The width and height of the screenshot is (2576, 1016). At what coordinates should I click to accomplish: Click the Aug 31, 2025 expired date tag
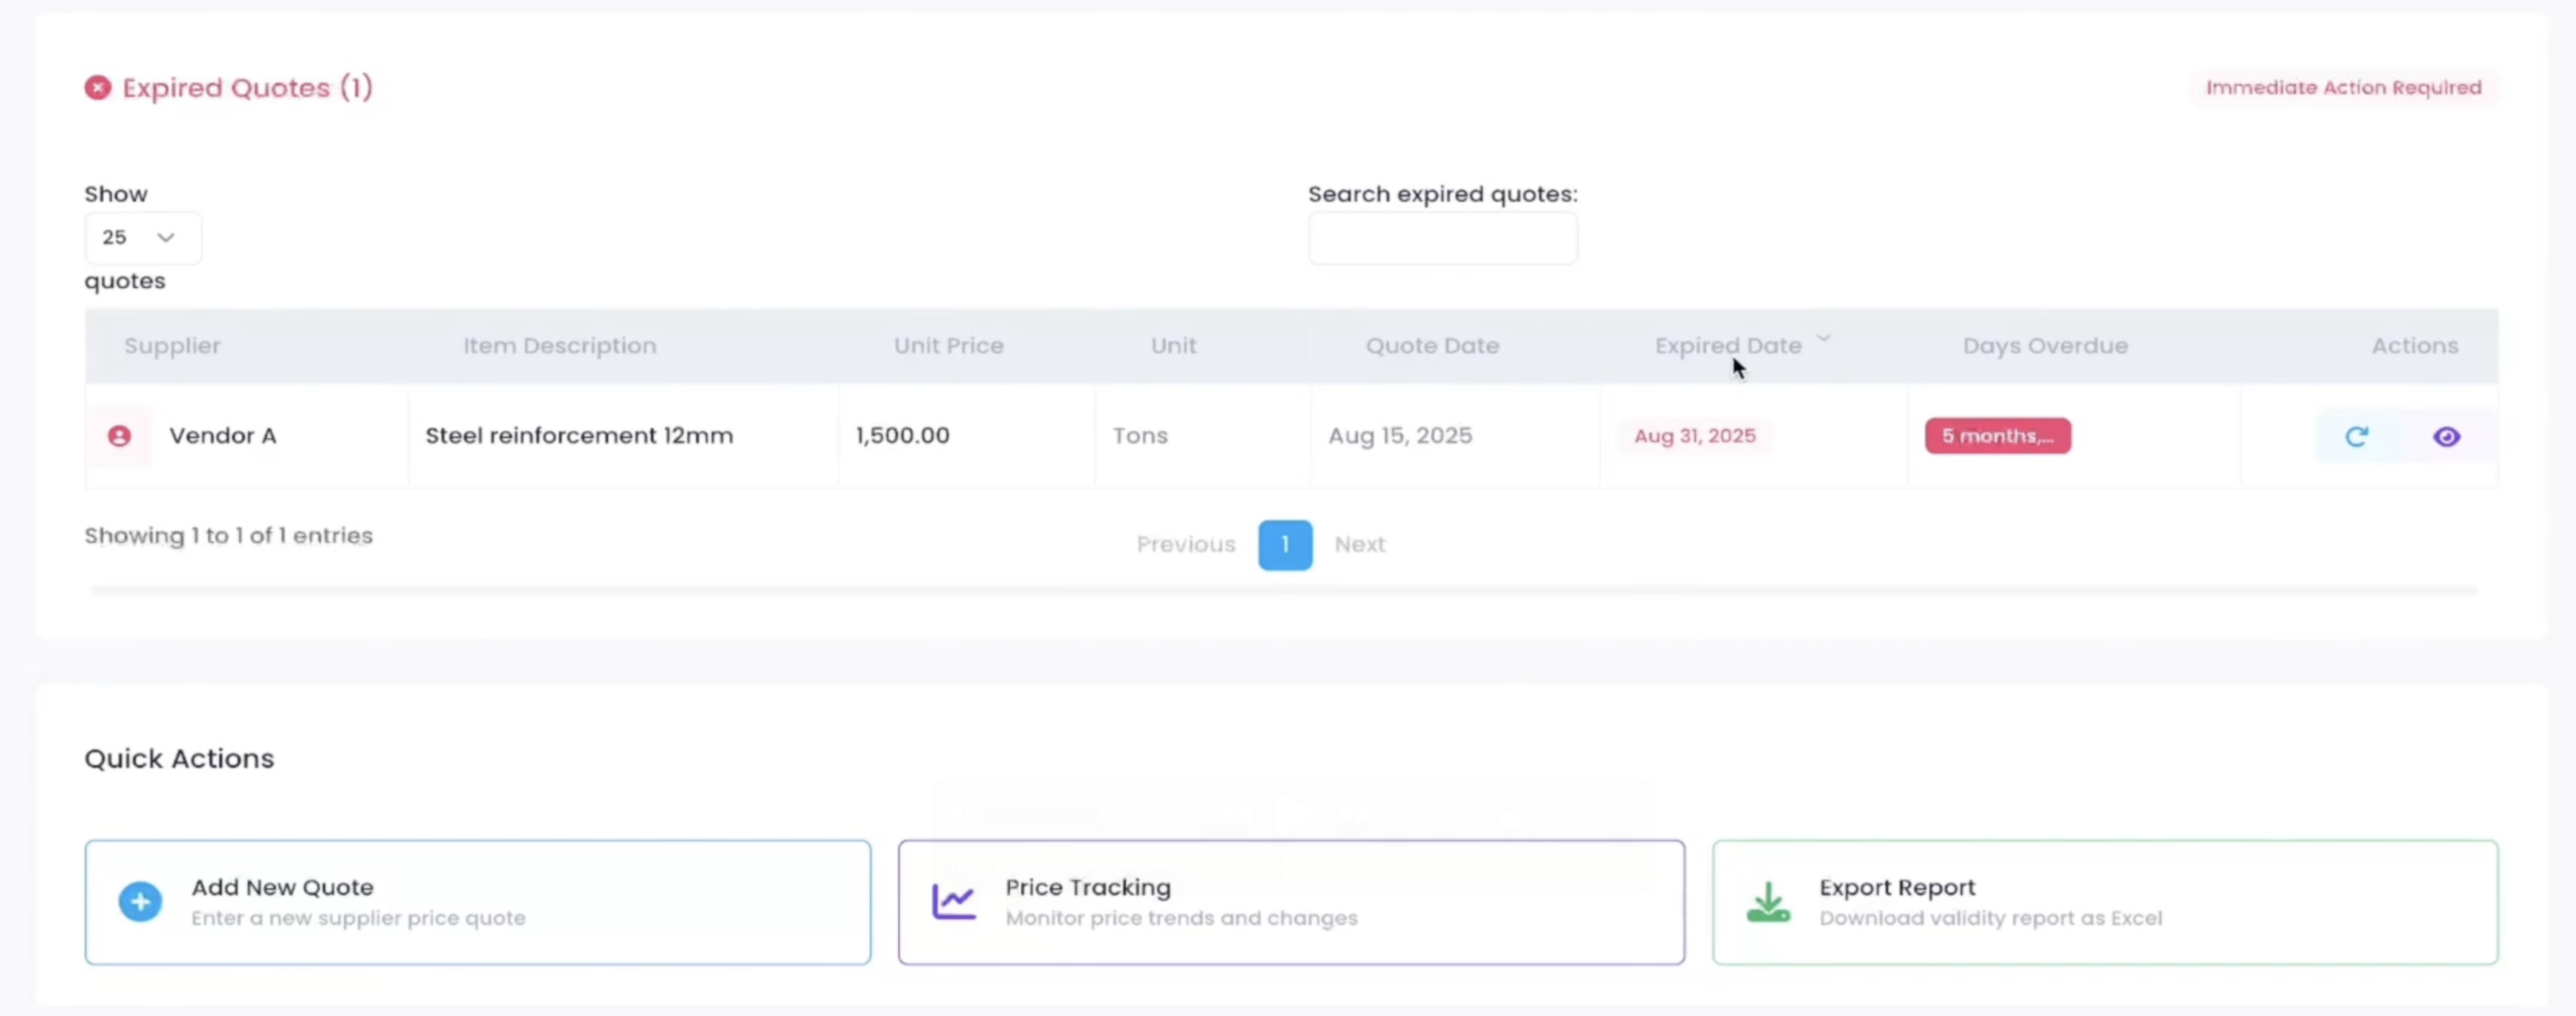[1694, 436]
